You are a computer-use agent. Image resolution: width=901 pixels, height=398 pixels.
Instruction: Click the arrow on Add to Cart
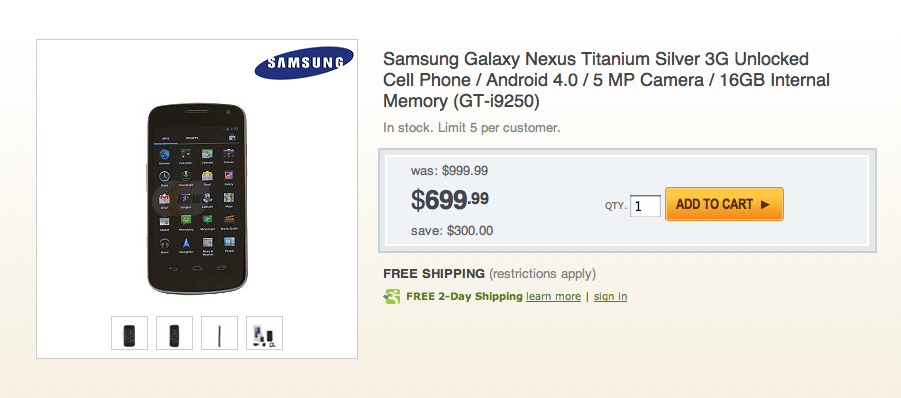point(765,204)
